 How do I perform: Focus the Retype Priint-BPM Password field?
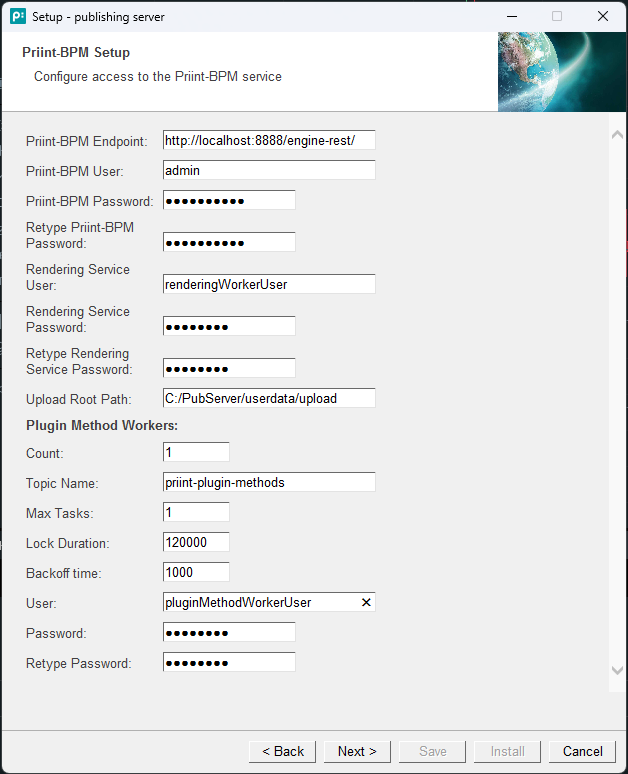point(229,242)
